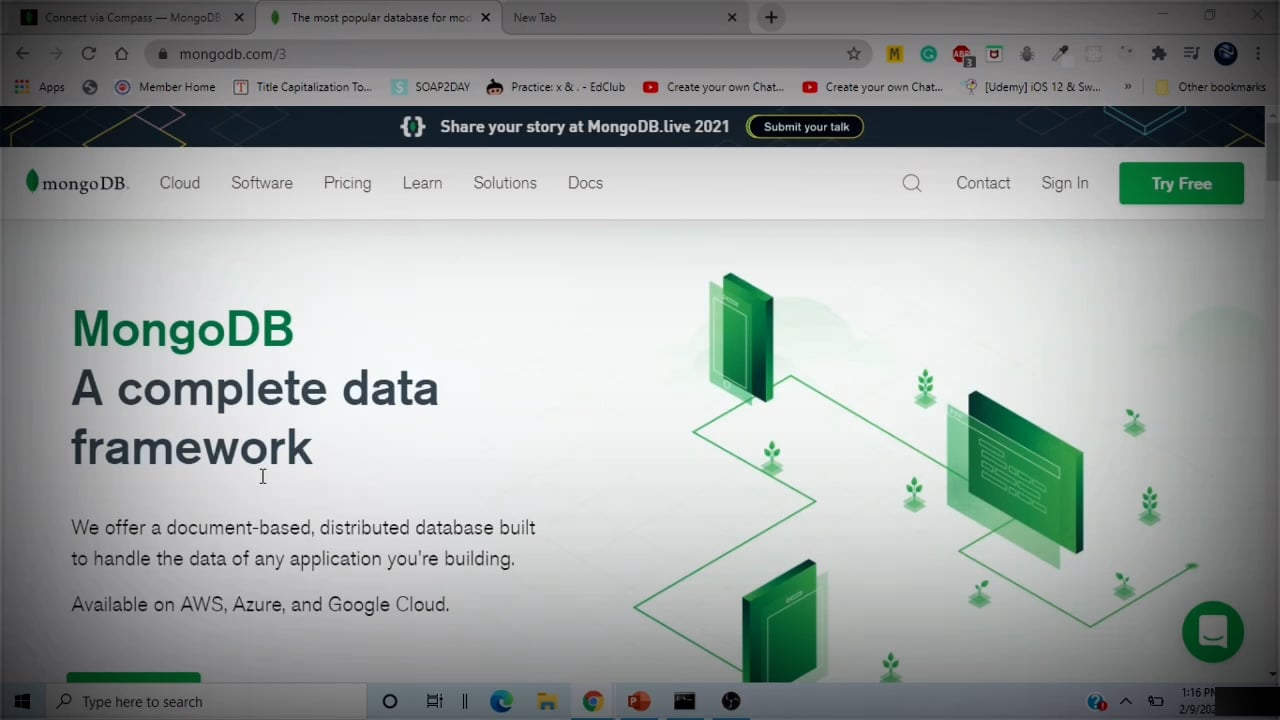Open the Solutions navigation menu
1280x720 pixels.
[505, 183]
